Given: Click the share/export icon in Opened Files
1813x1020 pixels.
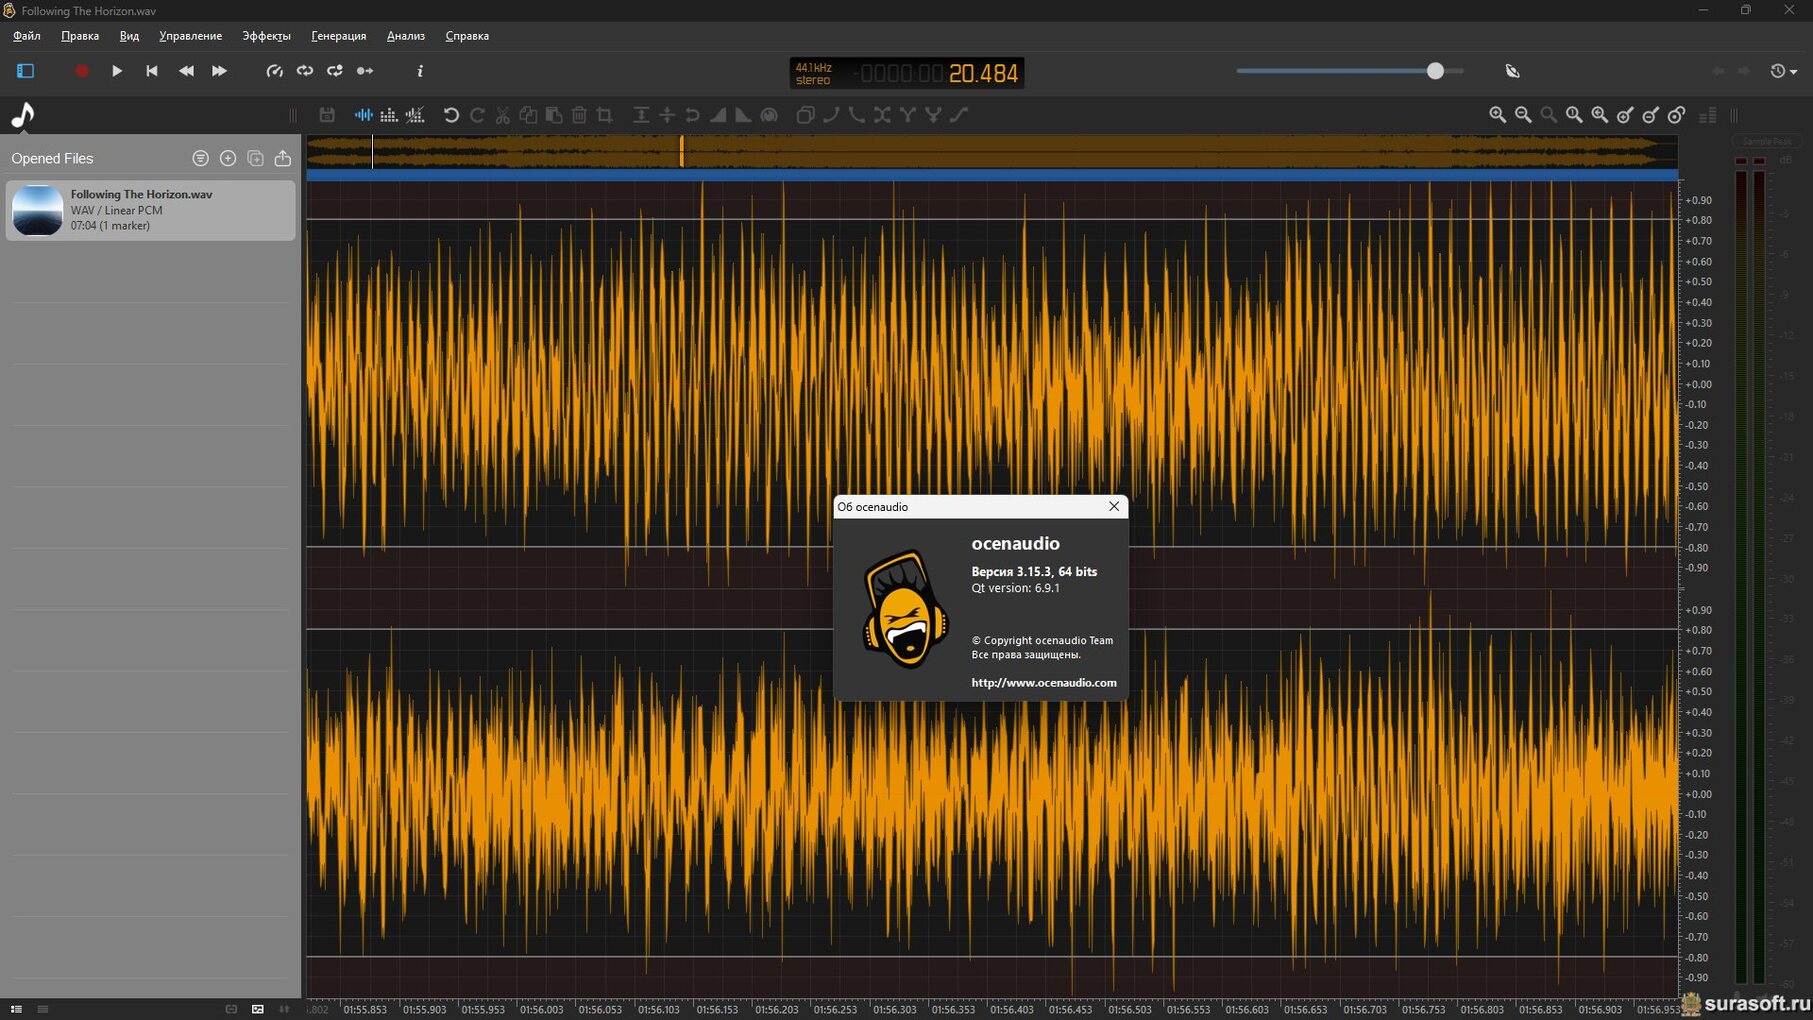Looking at the screenshot, I should click(x=283, y=158).
